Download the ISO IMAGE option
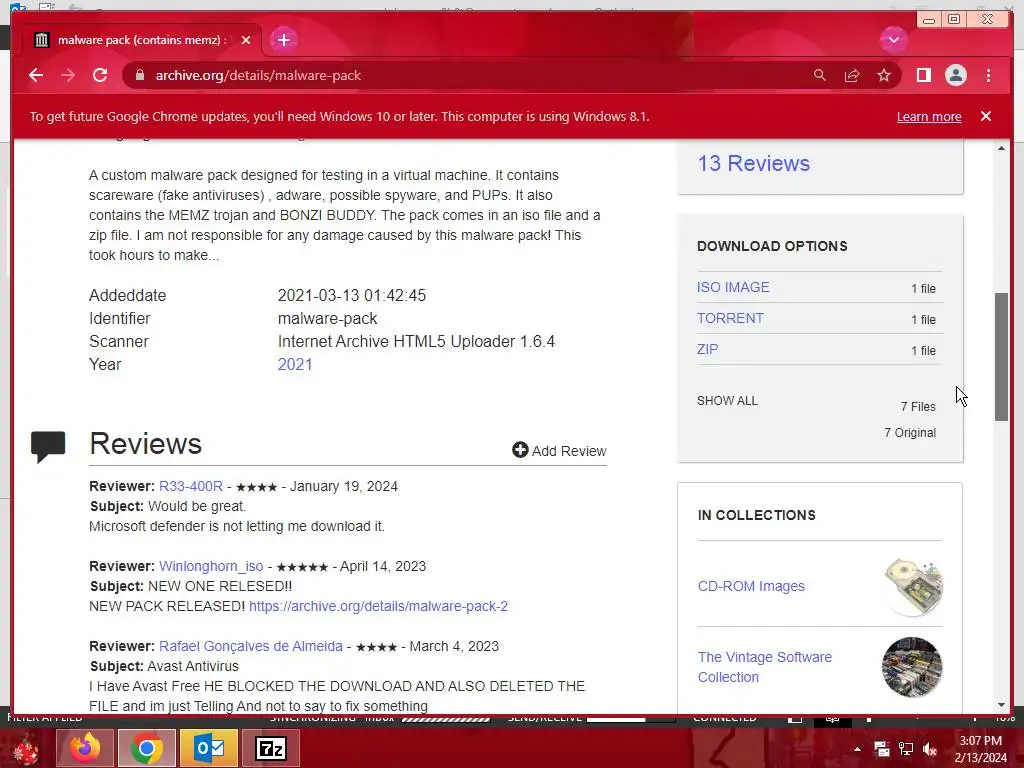This screenshot has height=768, width=1024. pyautogui.click(x=733, y=287)
